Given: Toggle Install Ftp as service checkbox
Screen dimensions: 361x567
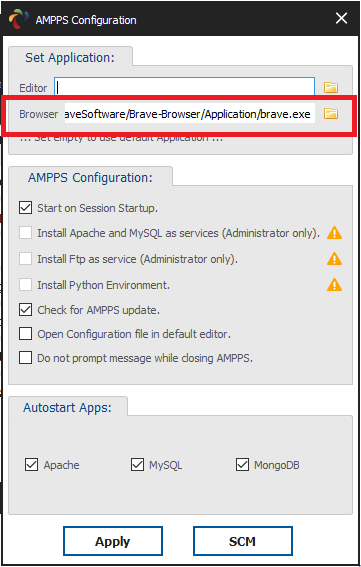Looking at the screenshot, I should point(25,259).
